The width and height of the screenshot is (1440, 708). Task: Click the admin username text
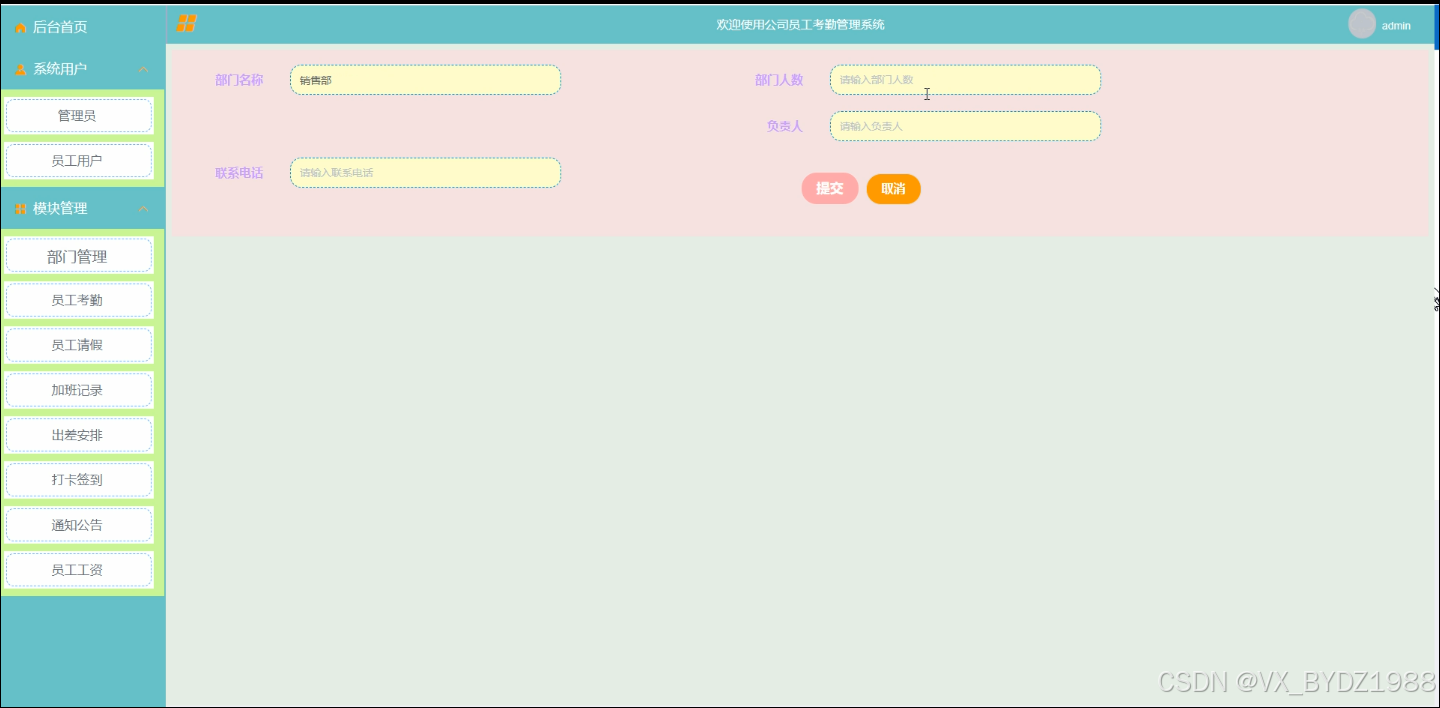pos(1396,26)
